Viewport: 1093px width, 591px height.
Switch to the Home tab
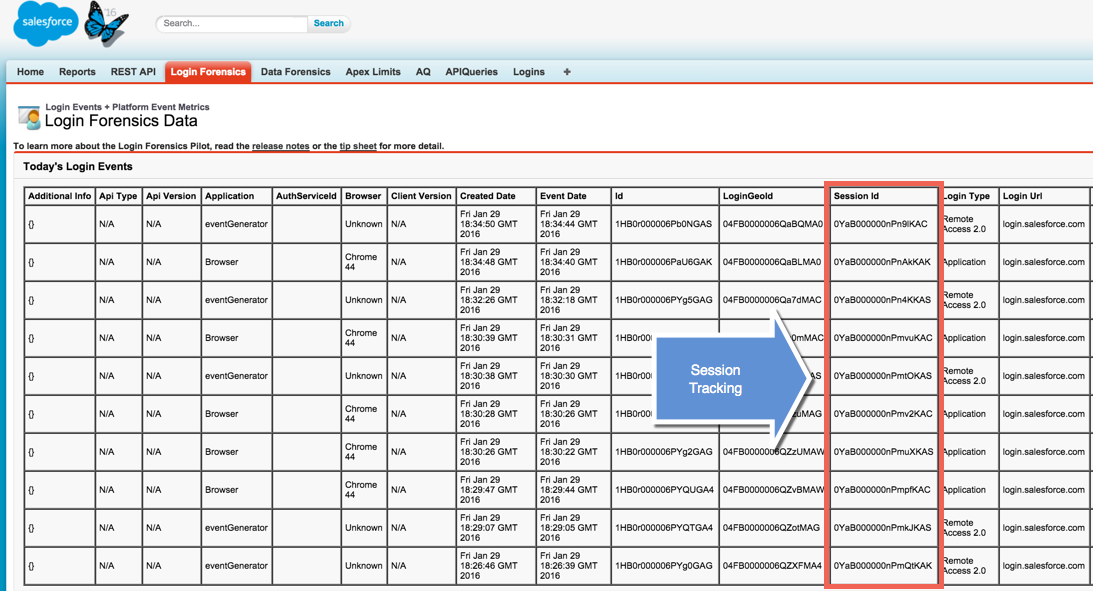tap(29, 71)
